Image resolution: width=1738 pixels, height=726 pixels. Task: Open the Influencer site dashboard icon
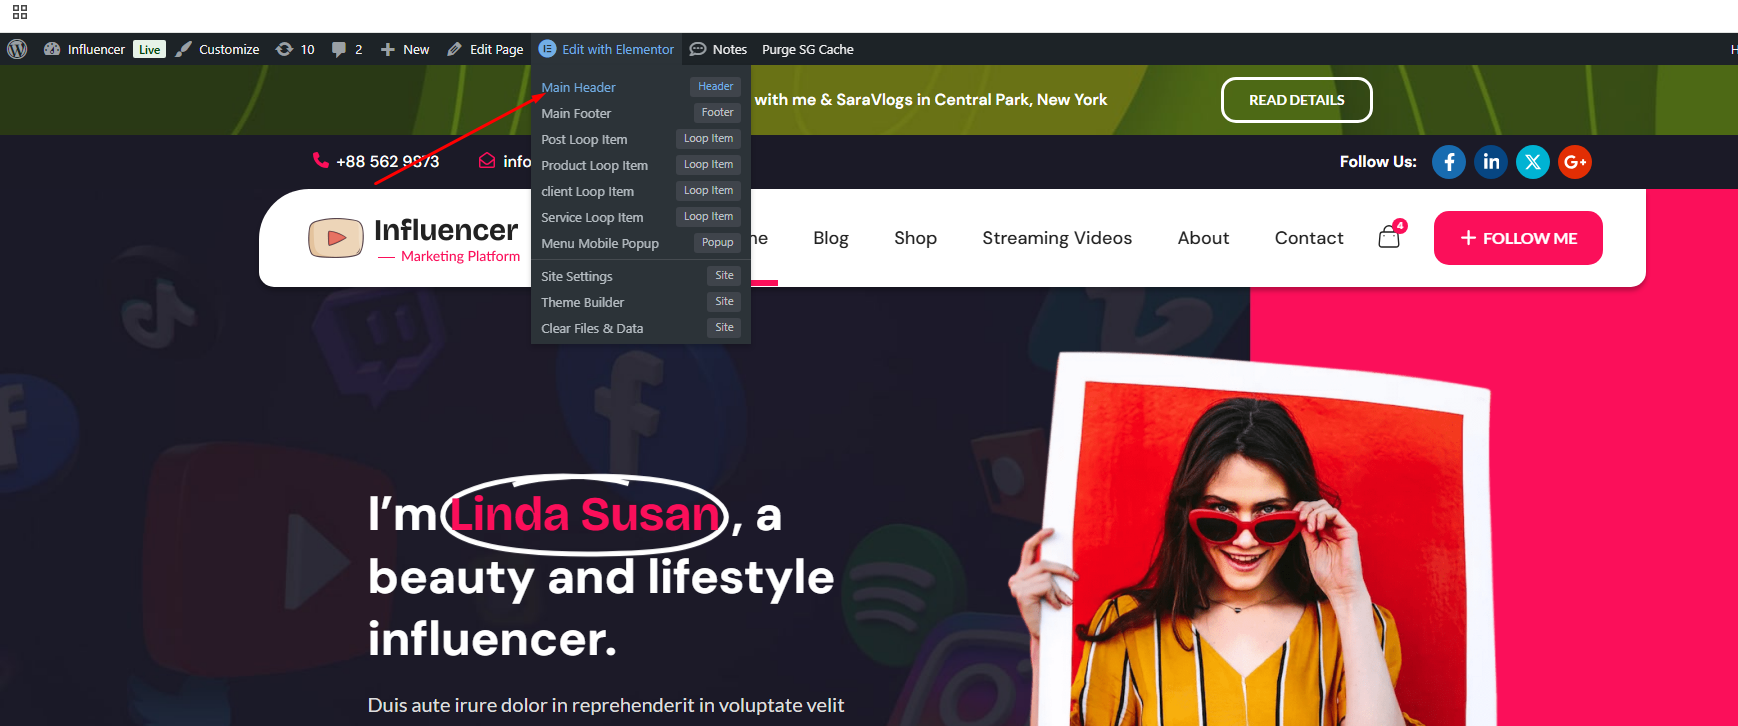tap(52, 49)
